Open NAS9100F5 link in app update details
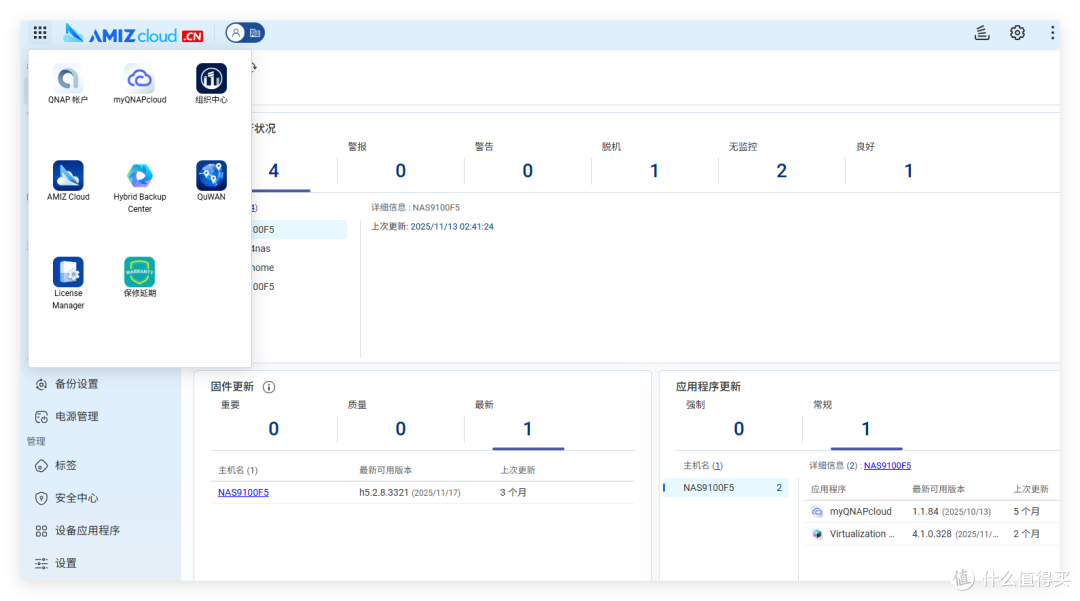 pos(887,465)
